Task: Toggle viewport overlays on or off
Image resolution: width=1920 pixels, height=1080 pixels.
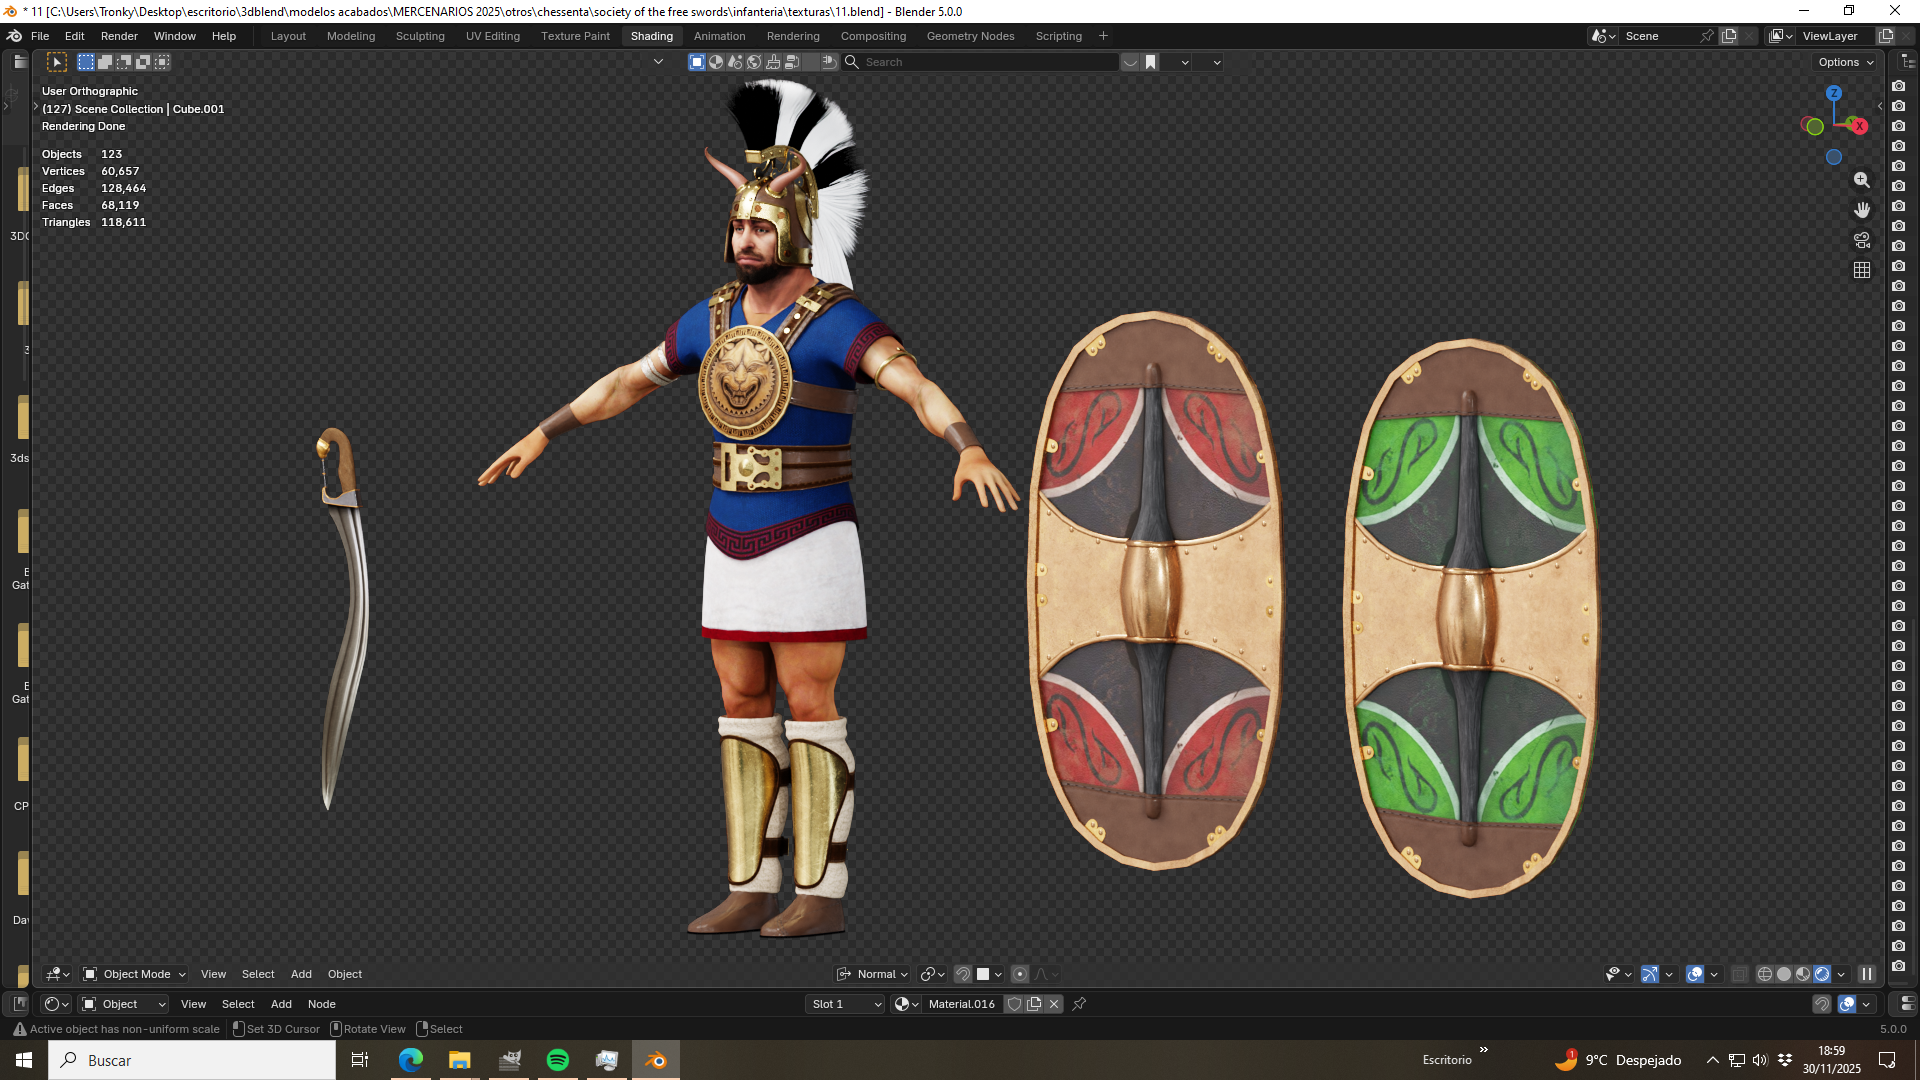Action: click(1695, 974)
